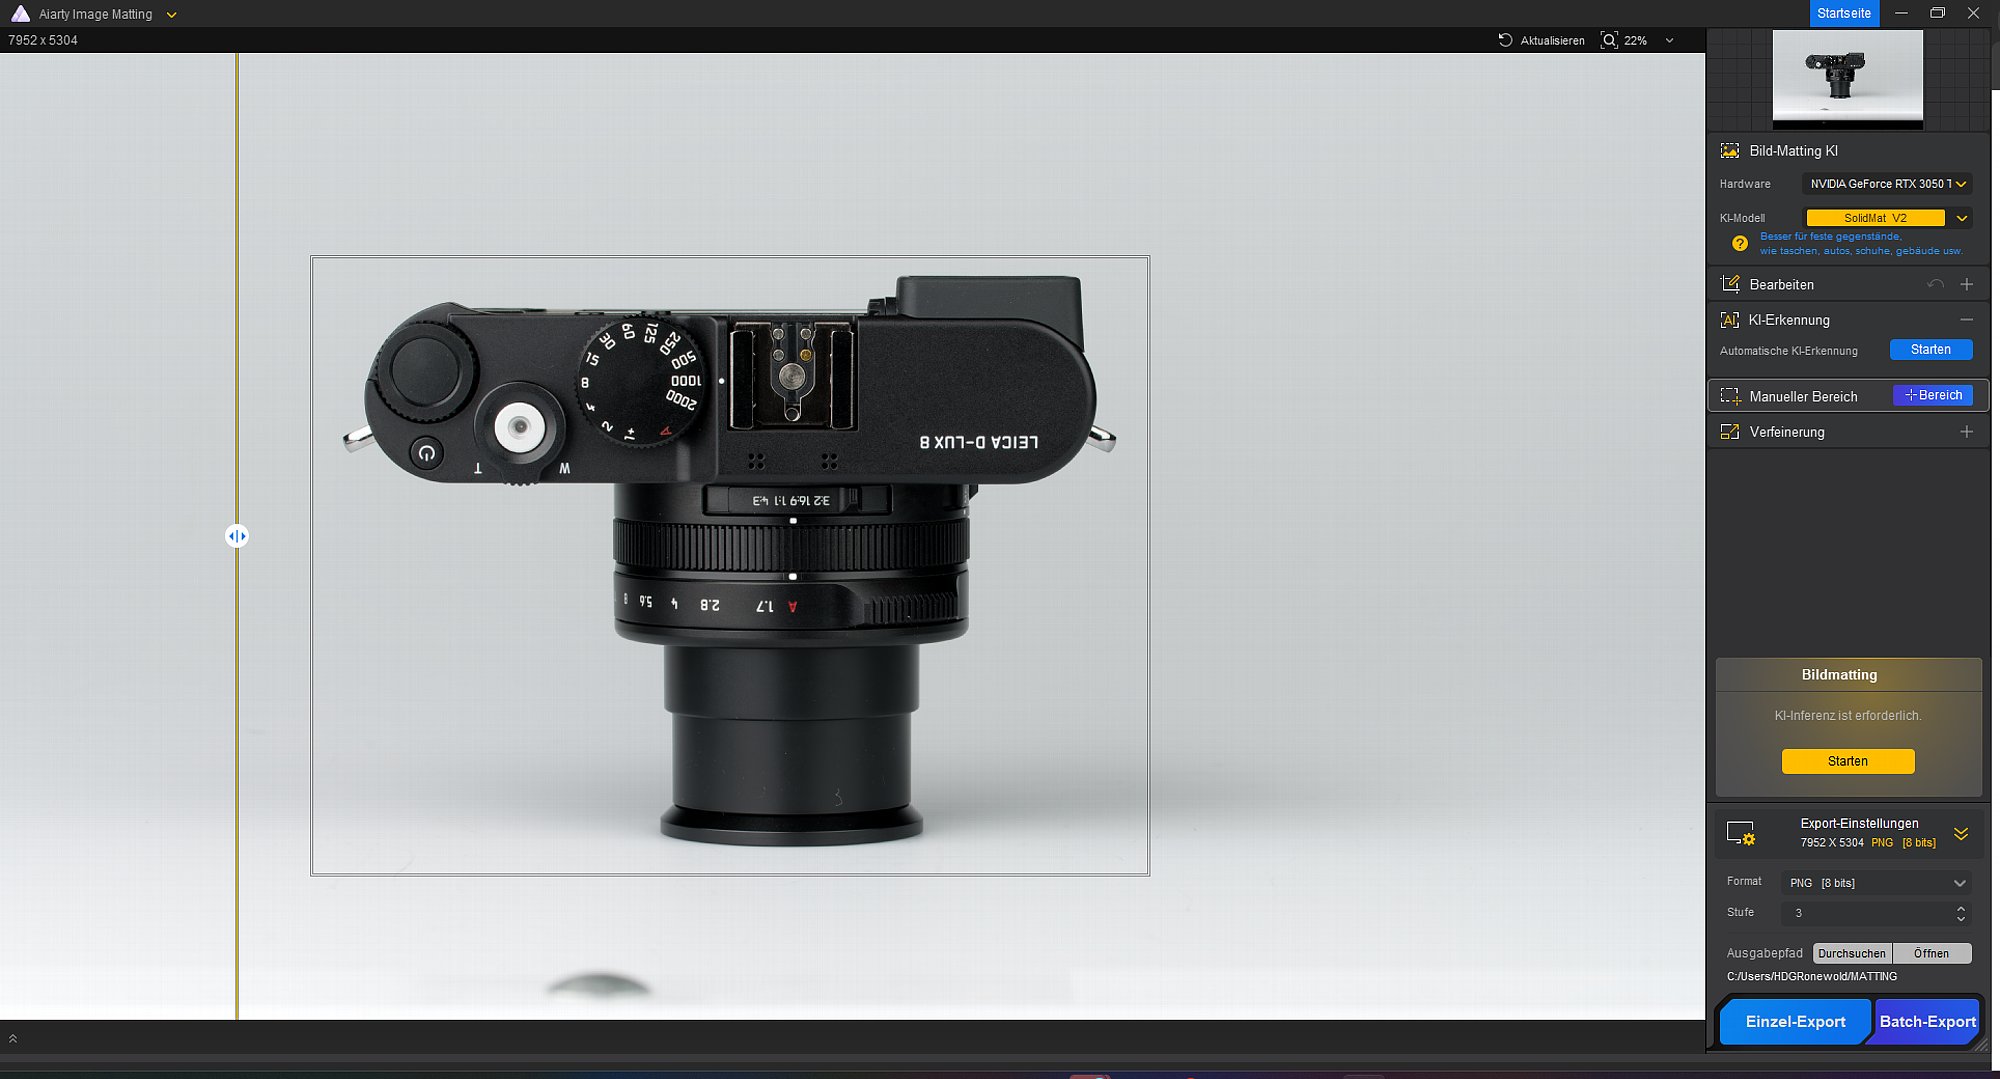This screenshot has width=2000, height=1079.
Task: Click the KI-Erkennung section header
Action: [1847, 320]
